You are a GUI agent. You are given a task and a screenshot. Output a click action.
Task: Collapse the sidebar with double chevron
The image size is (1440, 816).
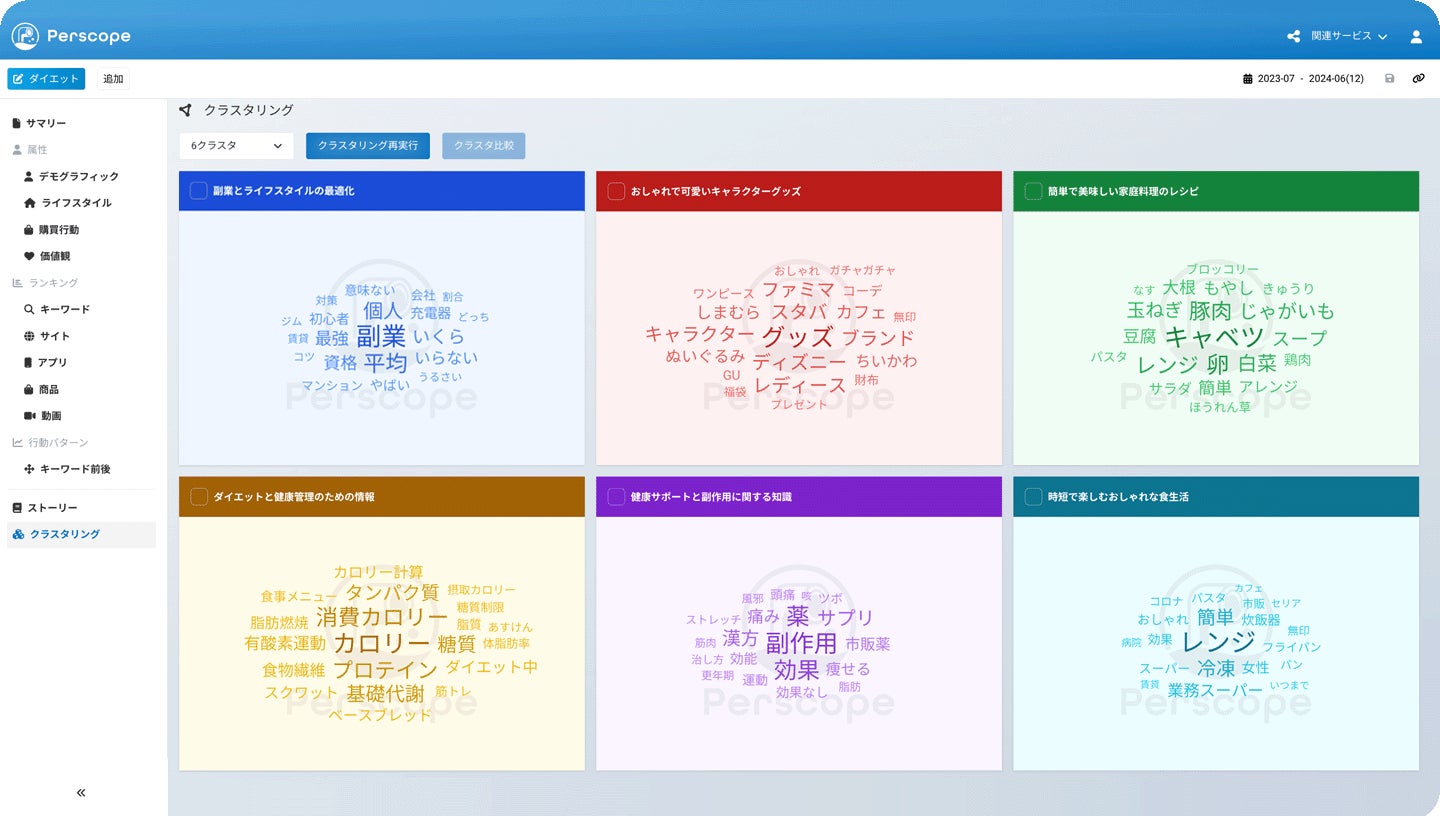click(x=81, y=793)
